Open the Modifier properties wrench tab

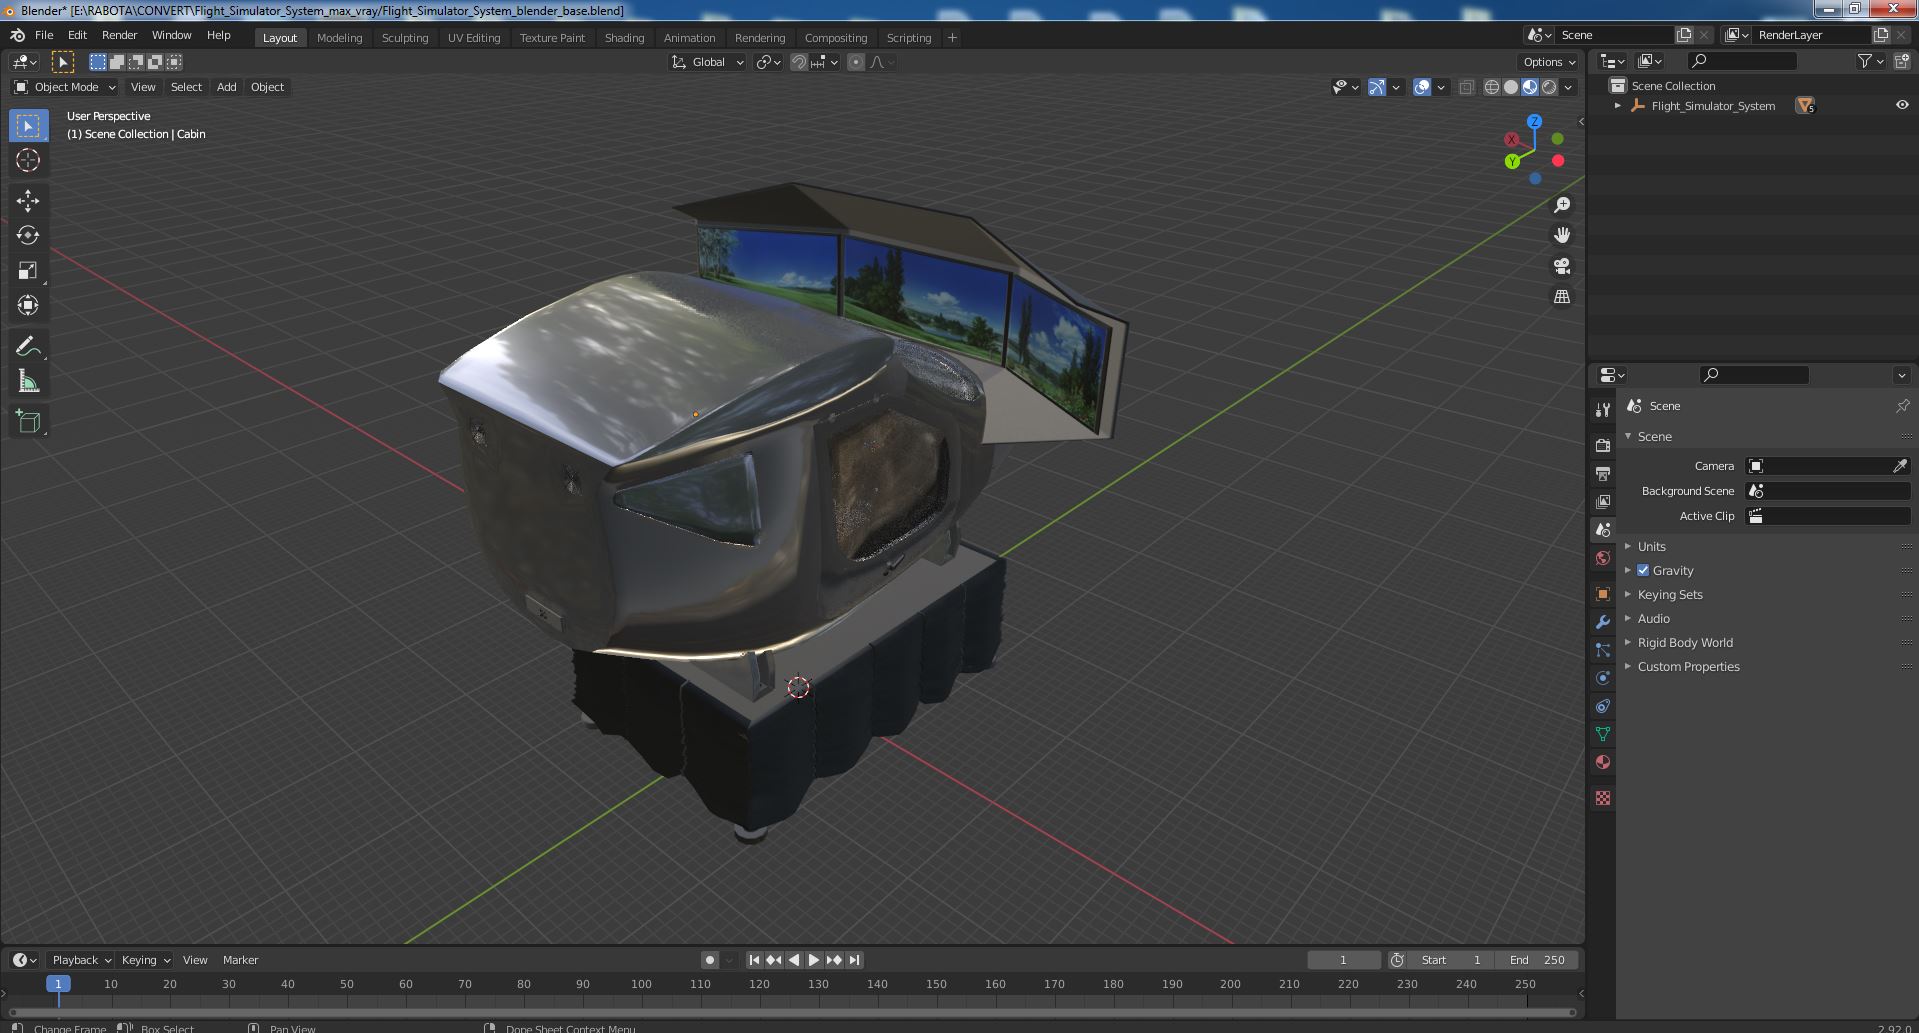click(1603, 622)
